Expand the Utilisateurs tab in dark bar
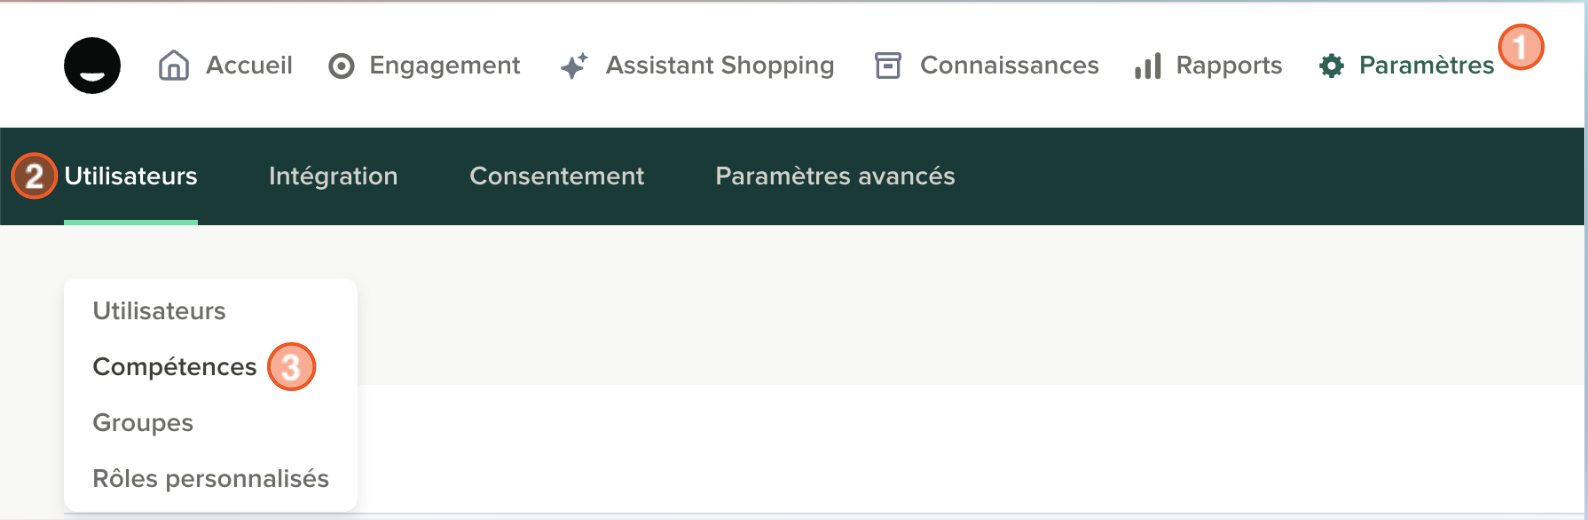This screenshot has height=520, width=1588. tap(131, 176)
